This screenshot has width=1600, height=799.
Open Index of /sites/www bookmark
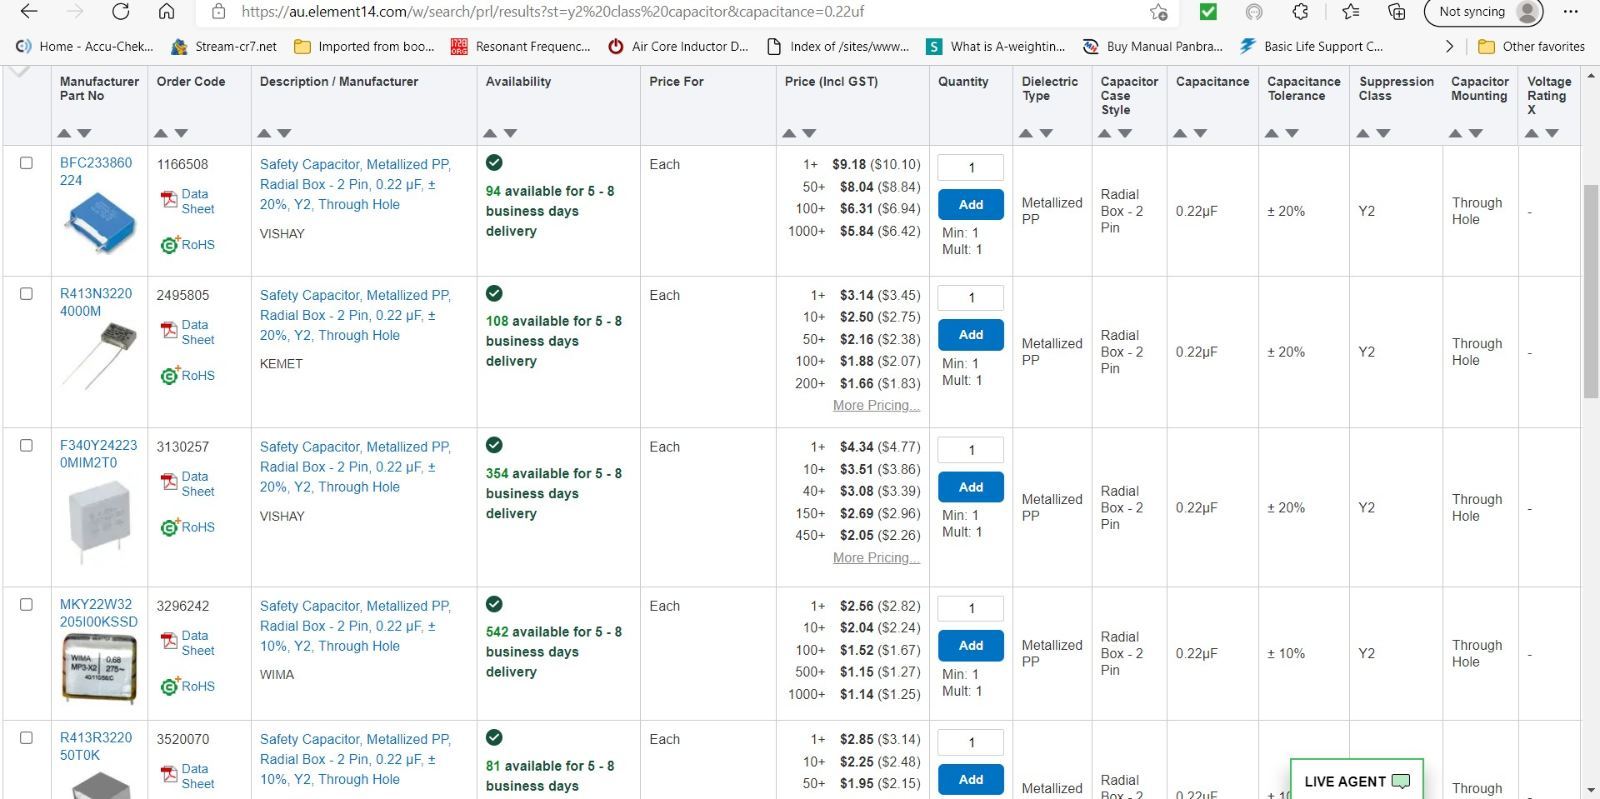(x=837, y=46)
